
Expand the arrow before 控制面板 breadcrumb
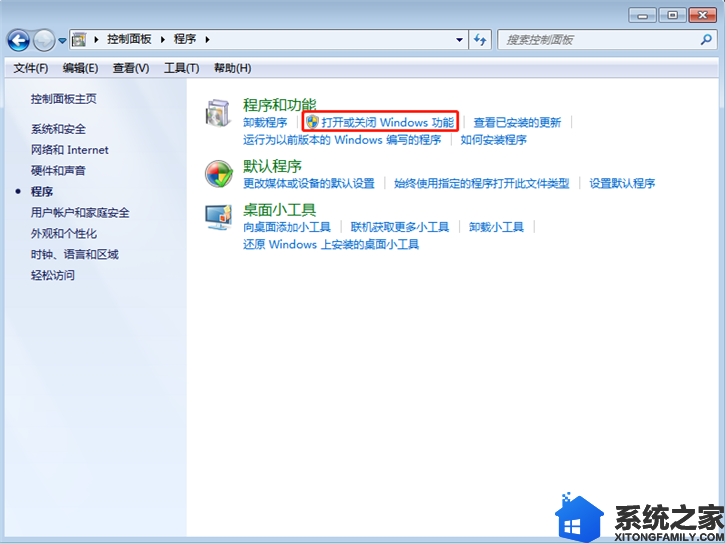[96, 40]
